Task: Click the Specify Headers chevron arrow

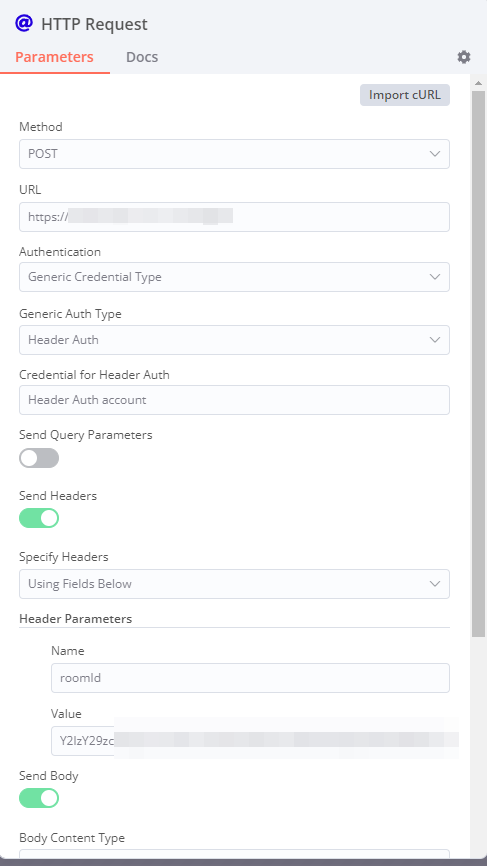Action: 435,584
